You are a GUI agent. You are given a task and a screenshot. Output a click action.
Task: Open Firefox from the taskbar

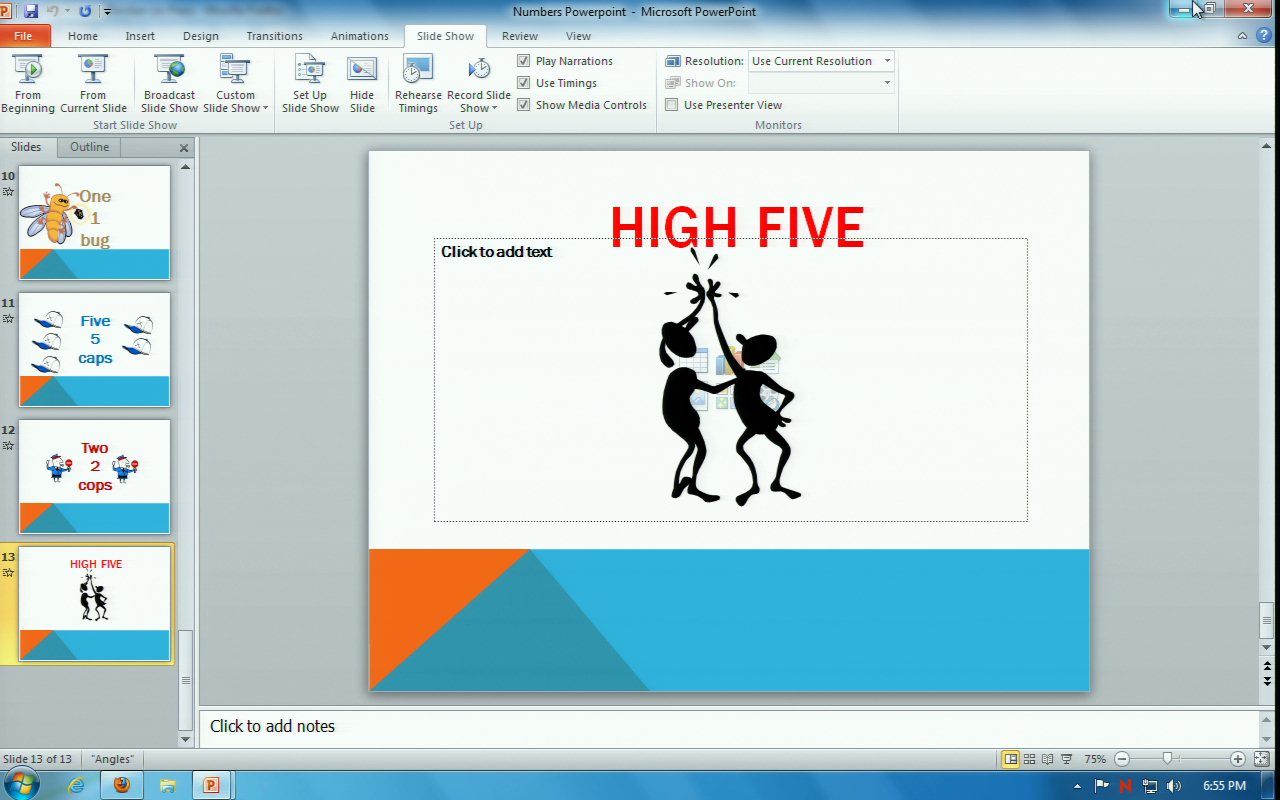[122, 785]
